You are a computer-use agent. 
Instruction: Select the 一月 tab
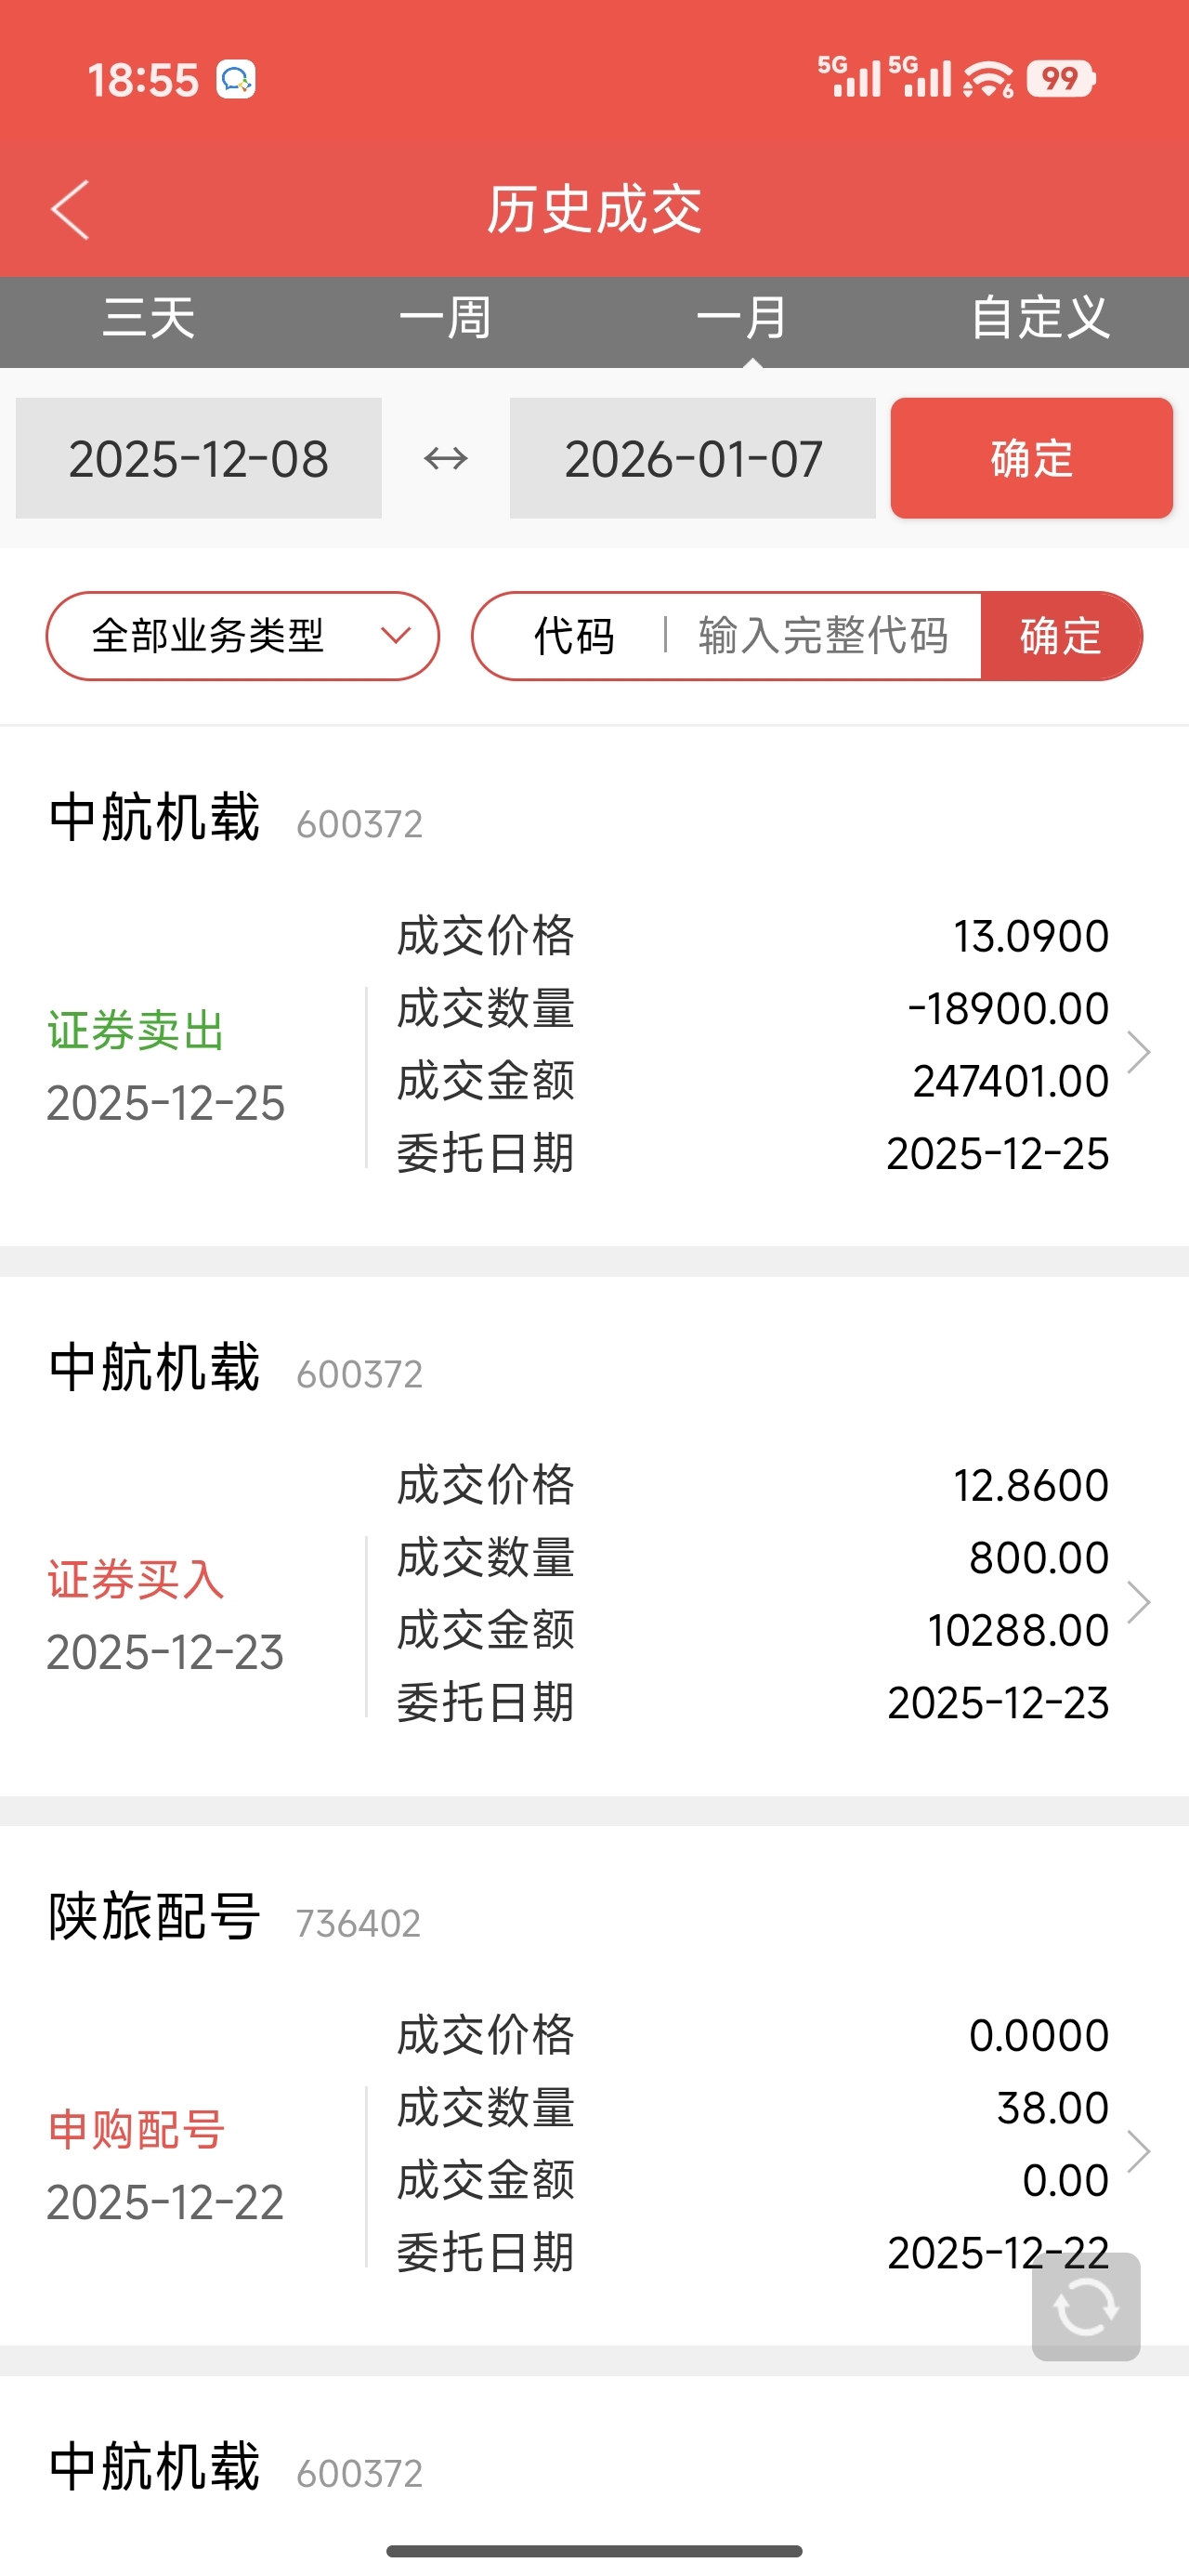click(742, 319)
